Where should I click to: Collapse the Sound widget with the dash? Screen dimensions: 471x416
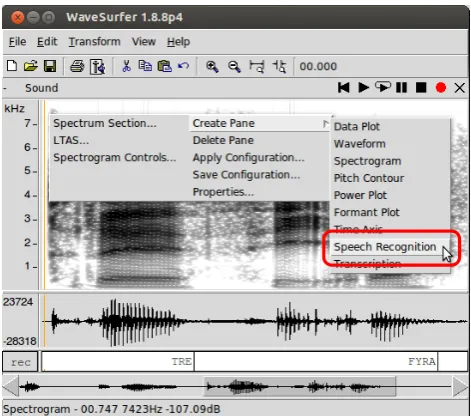[5, 88]
